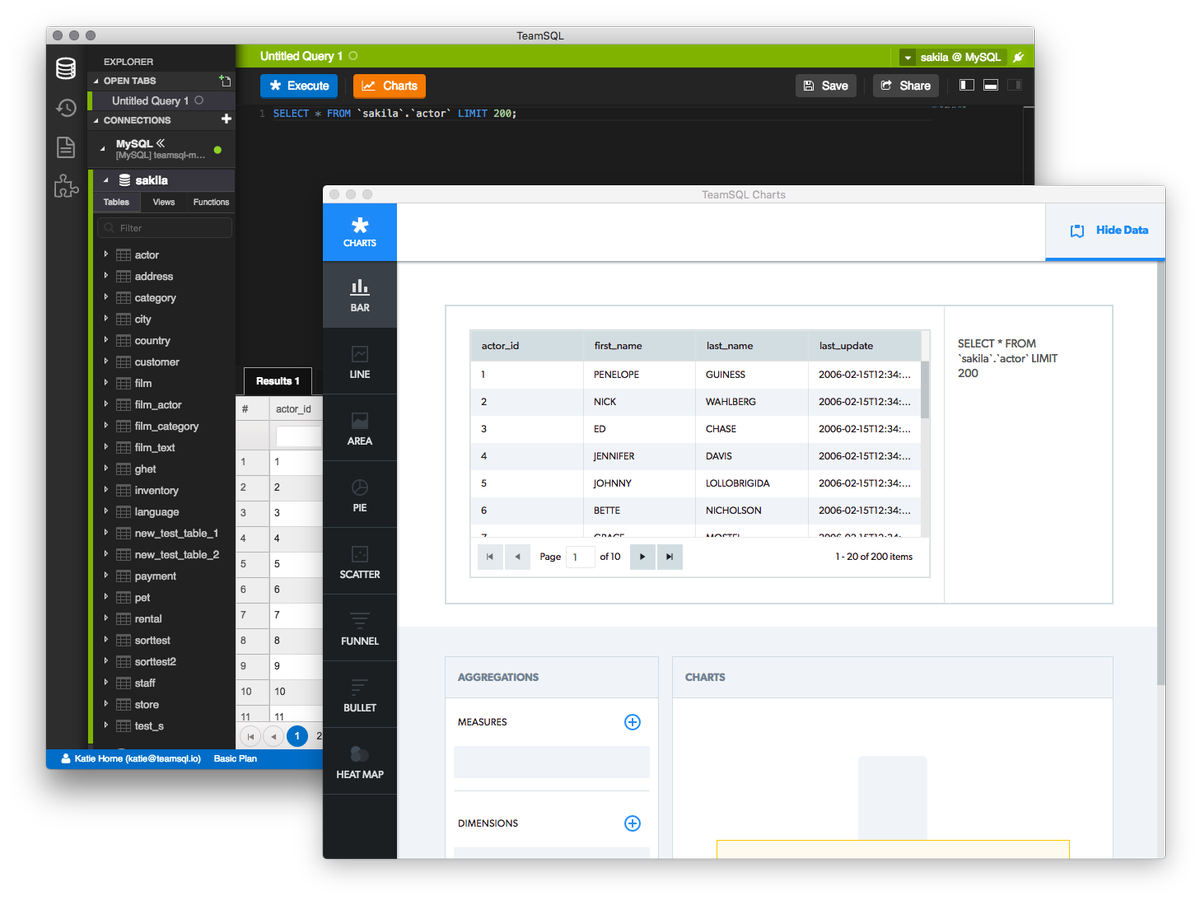The height and width of the screenshot is (900, 1200).
Task: Expand the film table node
Action: [106, 382]
